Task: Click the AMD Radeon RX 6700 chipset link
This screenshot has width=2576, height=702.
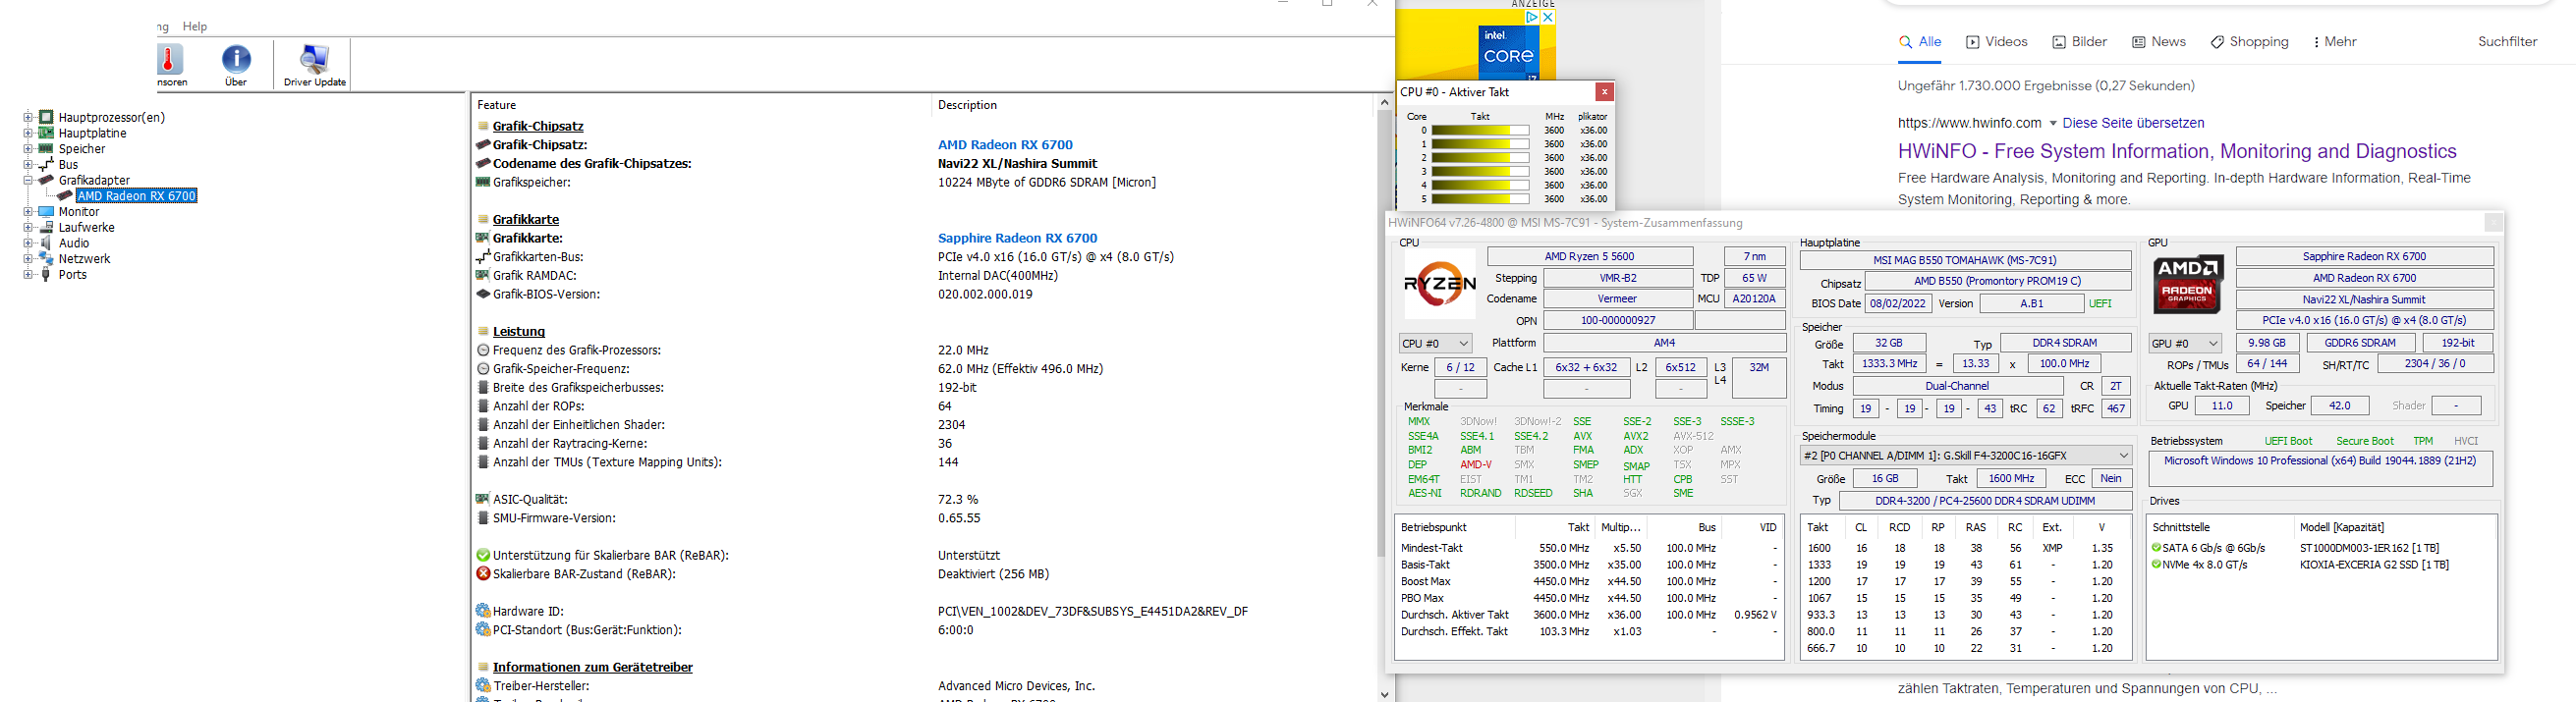Action: point(1005,145)
